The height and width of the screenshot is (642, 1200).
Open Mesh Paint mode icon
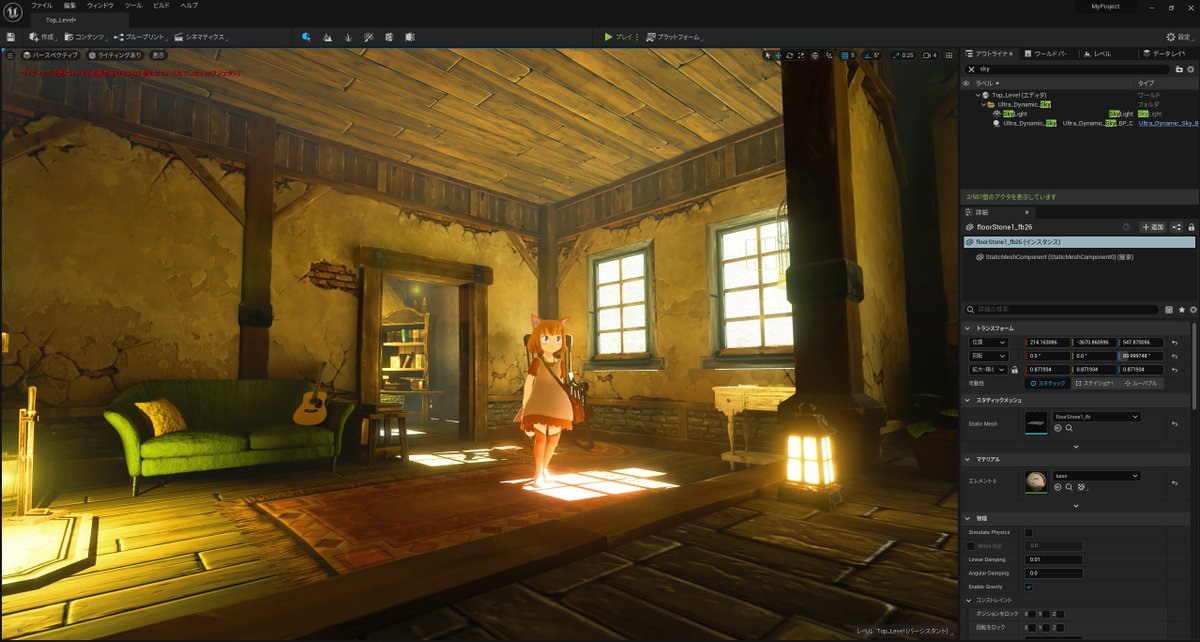coord(369,37)
